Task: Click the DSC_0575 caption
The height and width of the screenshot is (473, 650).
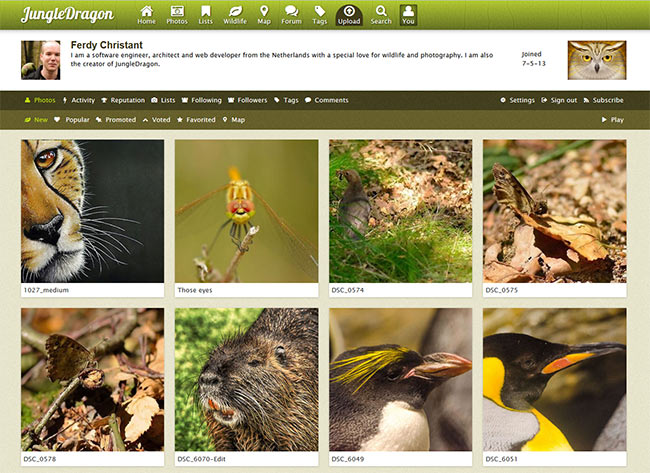Action: coord(502,290)
